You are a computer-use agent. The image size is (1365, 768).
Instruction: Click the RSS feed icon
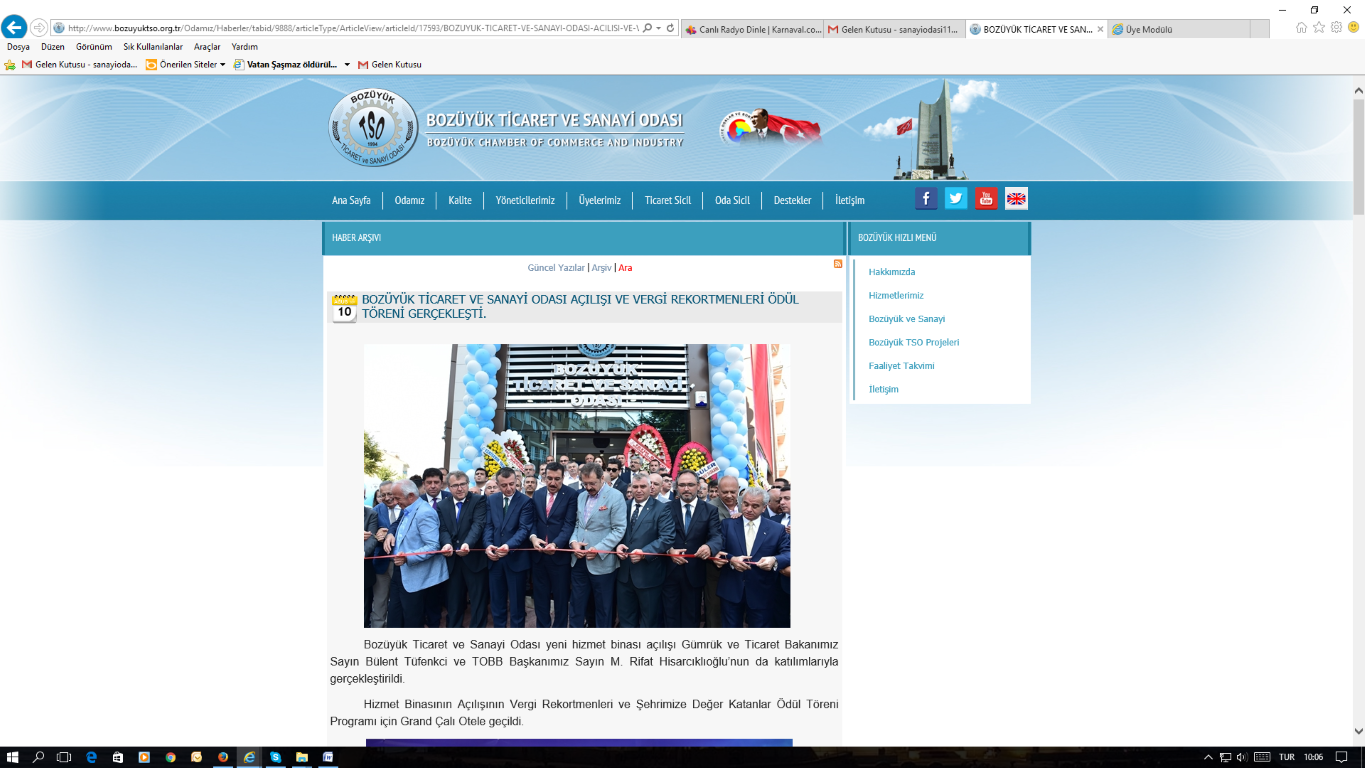click(x=838, y=264)
